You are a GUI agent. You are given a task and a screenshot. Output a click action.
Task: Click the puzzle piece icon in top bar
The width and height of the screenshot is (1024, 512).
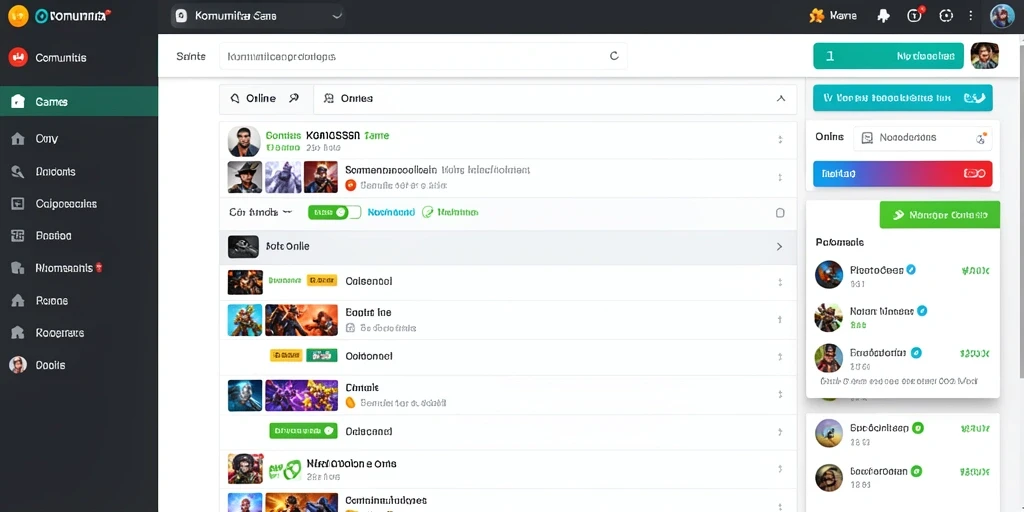point(884,16)
